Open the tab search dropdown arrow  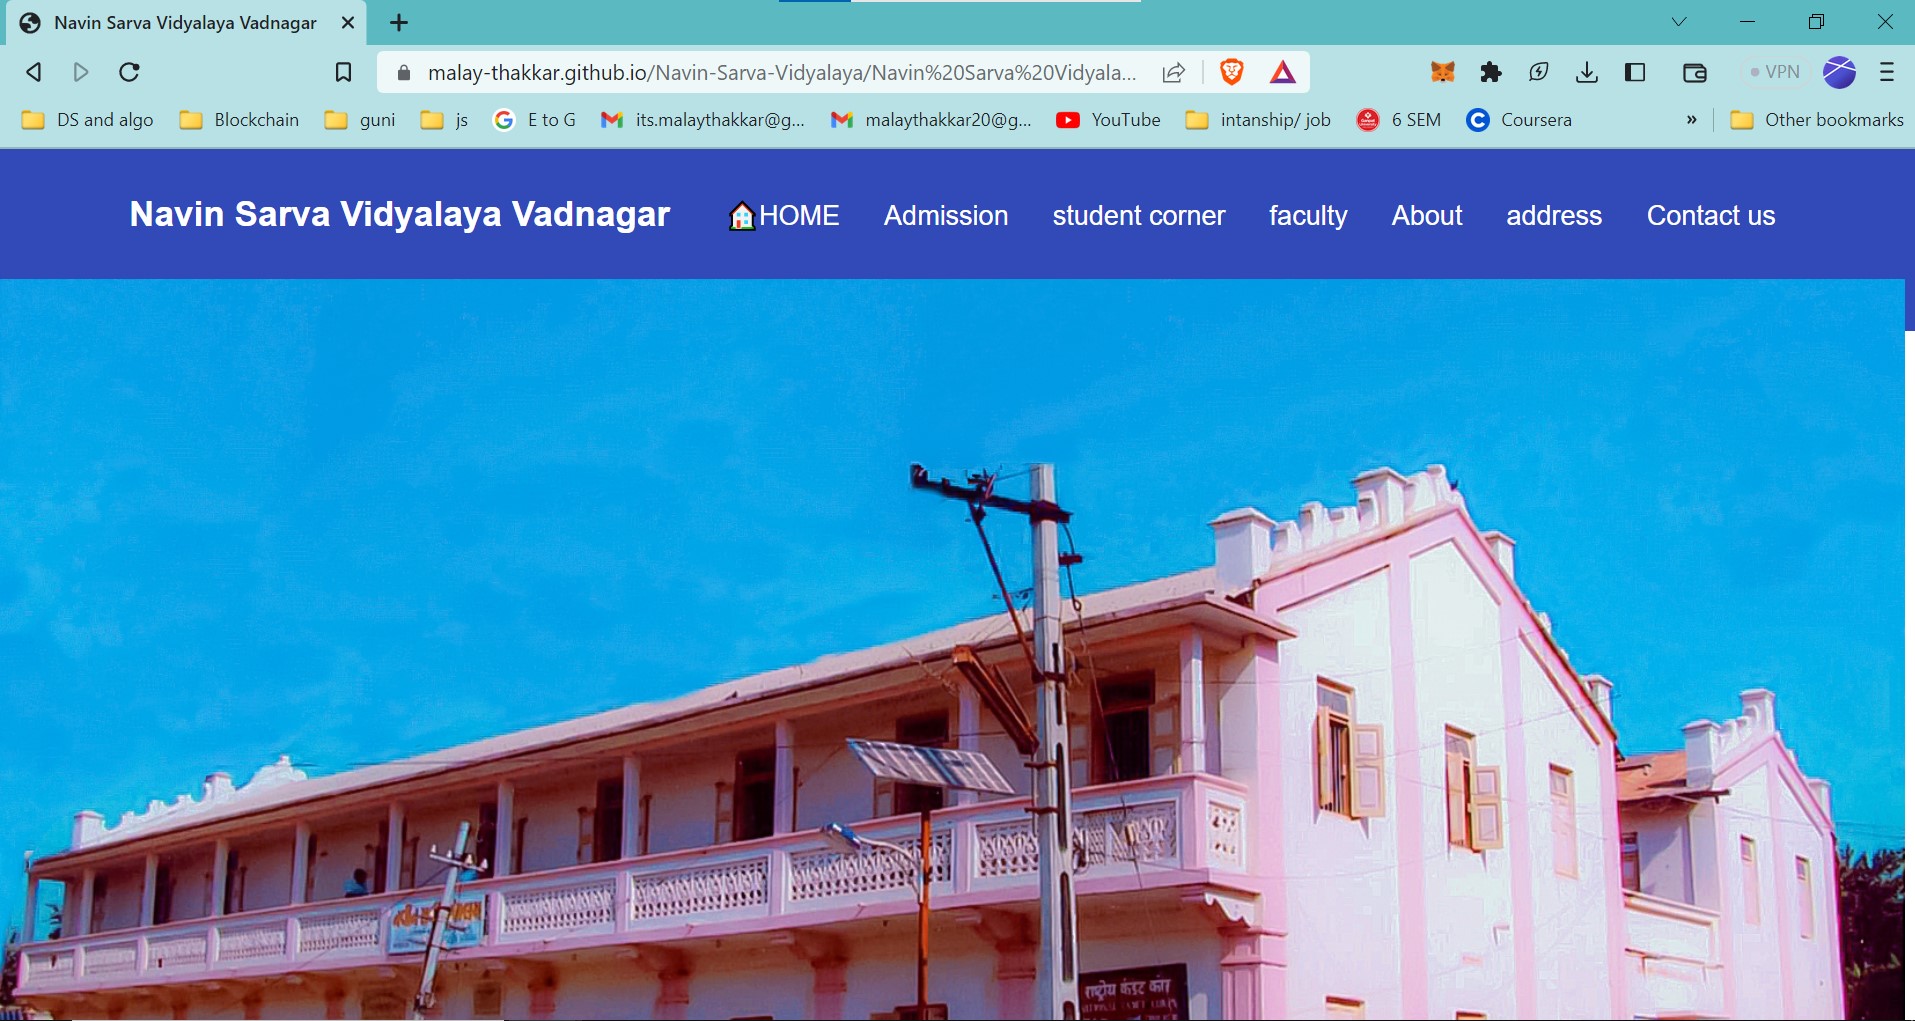point(1679,22)
